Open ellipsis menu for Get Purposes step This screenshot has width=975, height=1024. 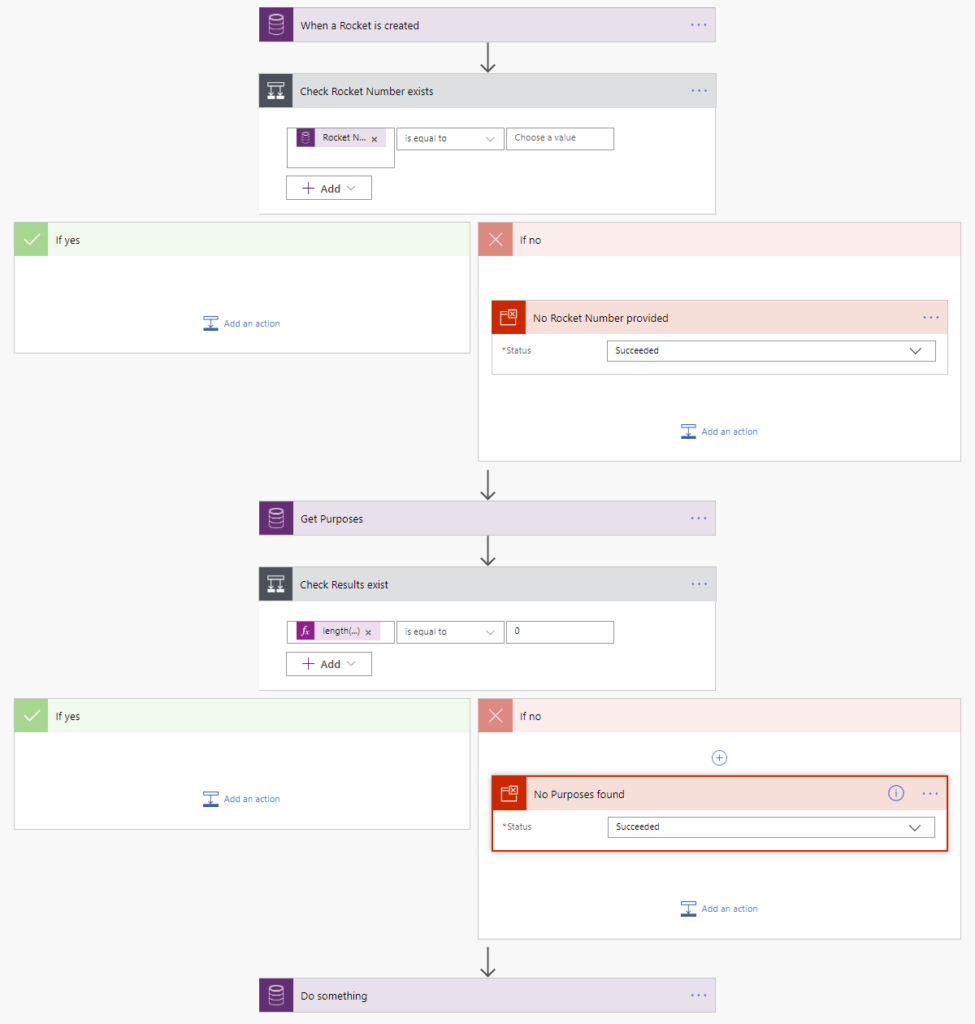coord(698,519)
